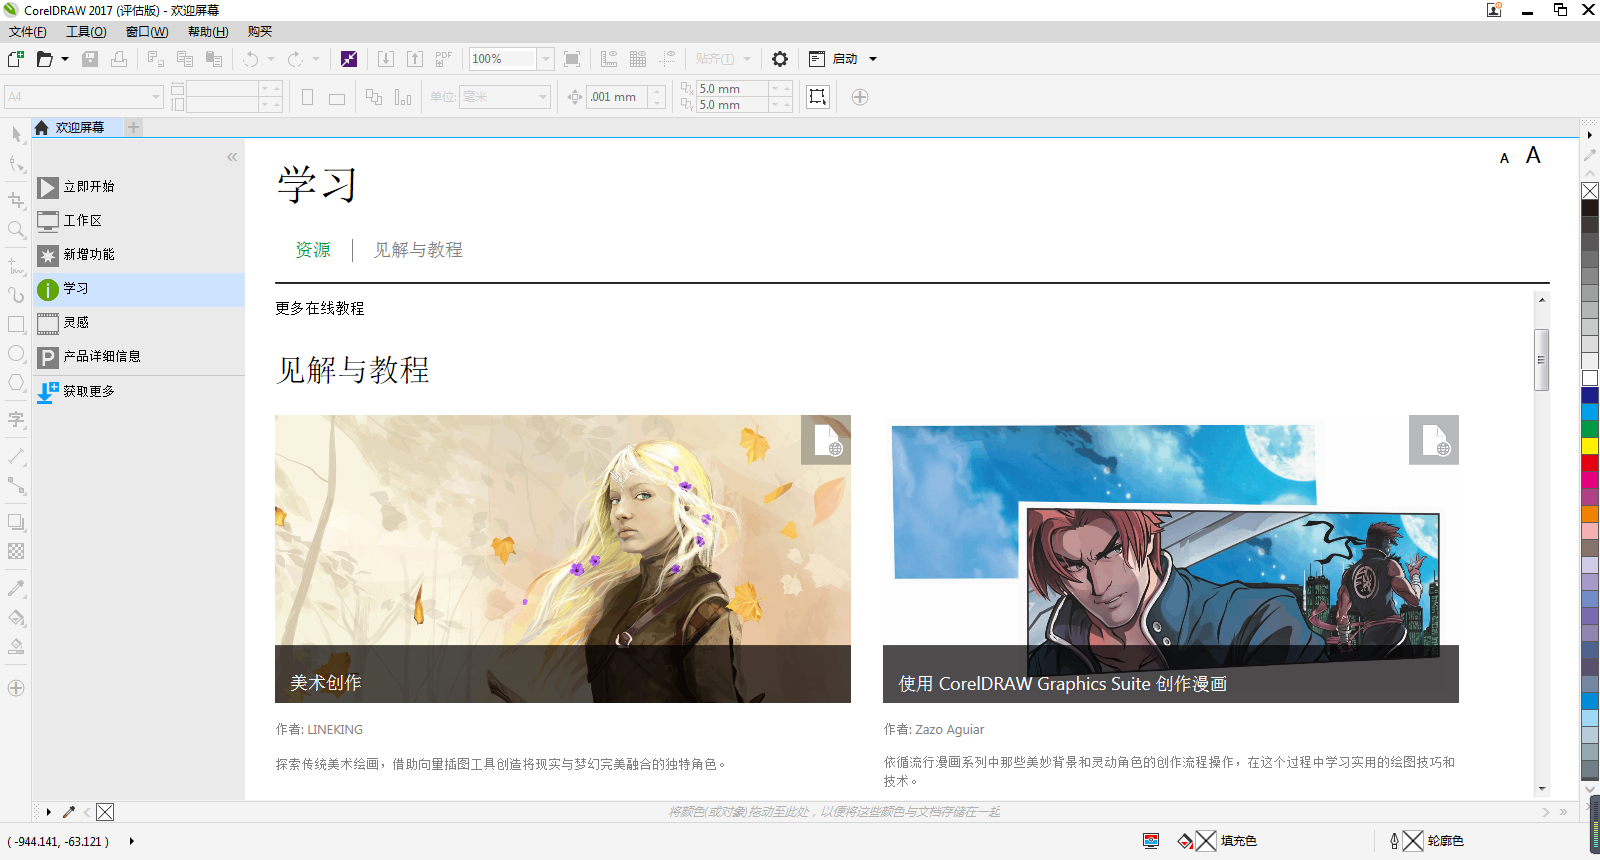Select the Zoom tool magnifier
This screenshot has width=1600, height=860.
click(16, 229)
